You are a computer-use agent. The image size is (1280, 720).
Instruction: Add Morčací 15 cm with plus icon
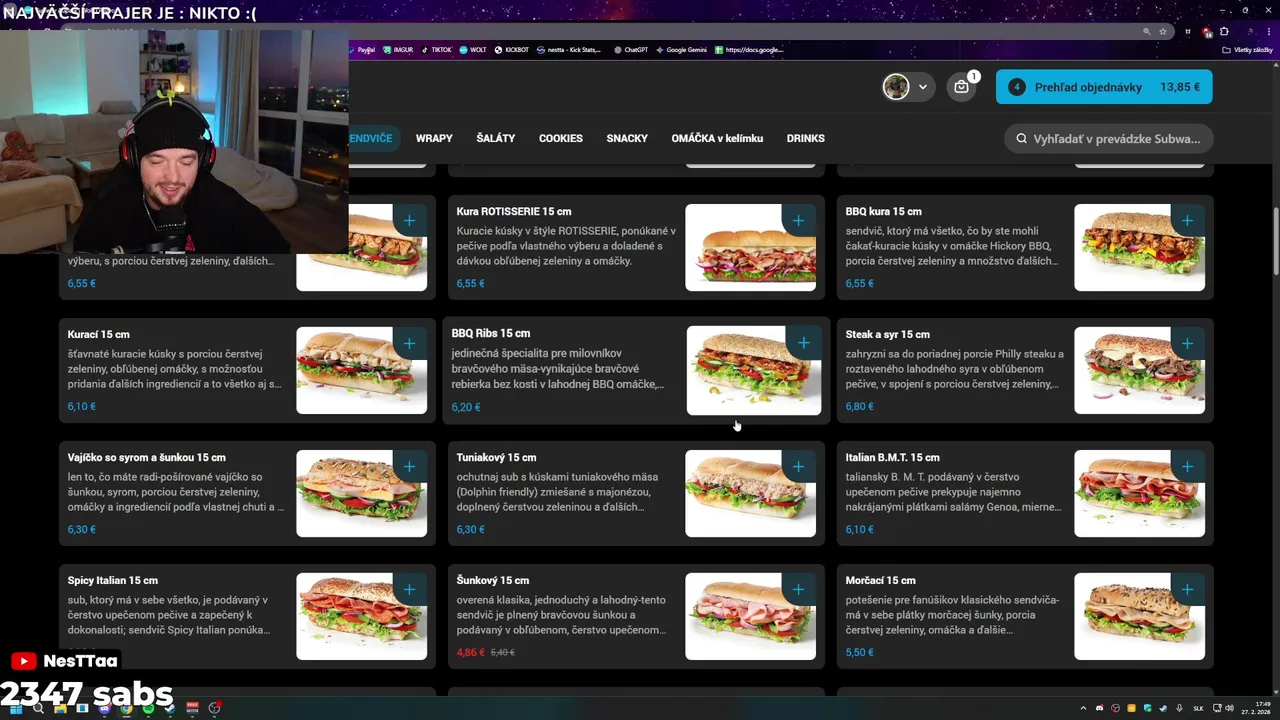1187,589
